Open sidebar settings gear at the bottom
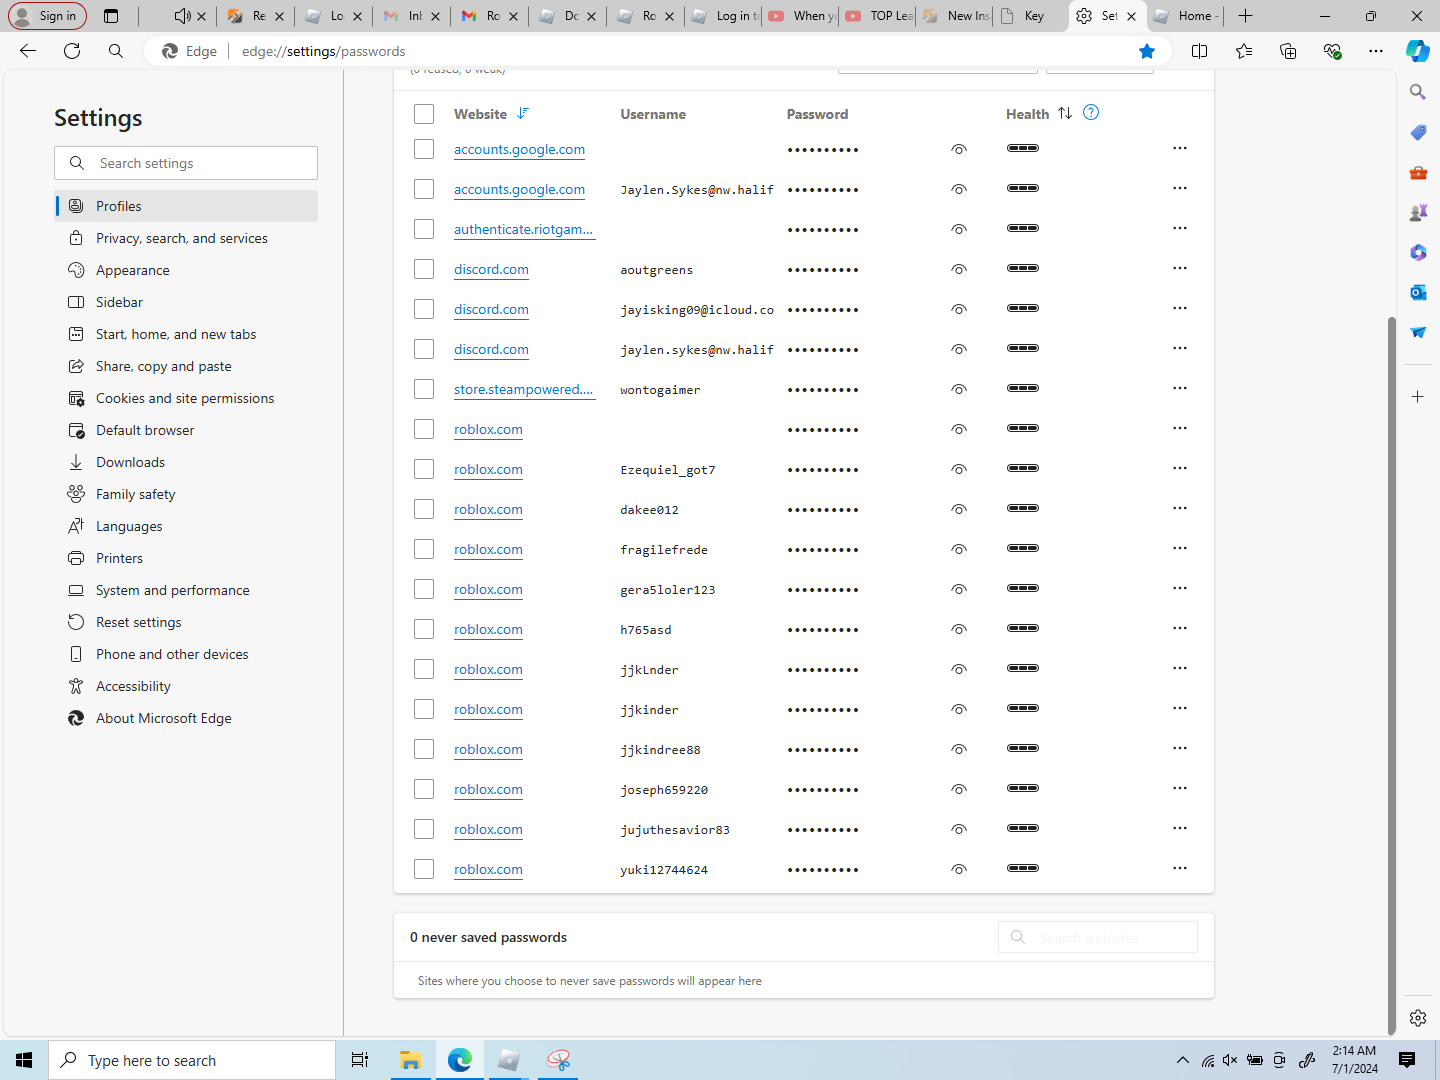Viewport: 1440px width, 1080px height. pos(1418,1018)
